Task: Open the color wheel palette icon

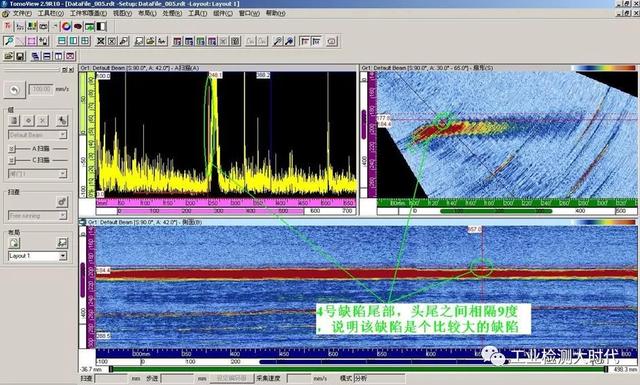Action: click(66, 27)
